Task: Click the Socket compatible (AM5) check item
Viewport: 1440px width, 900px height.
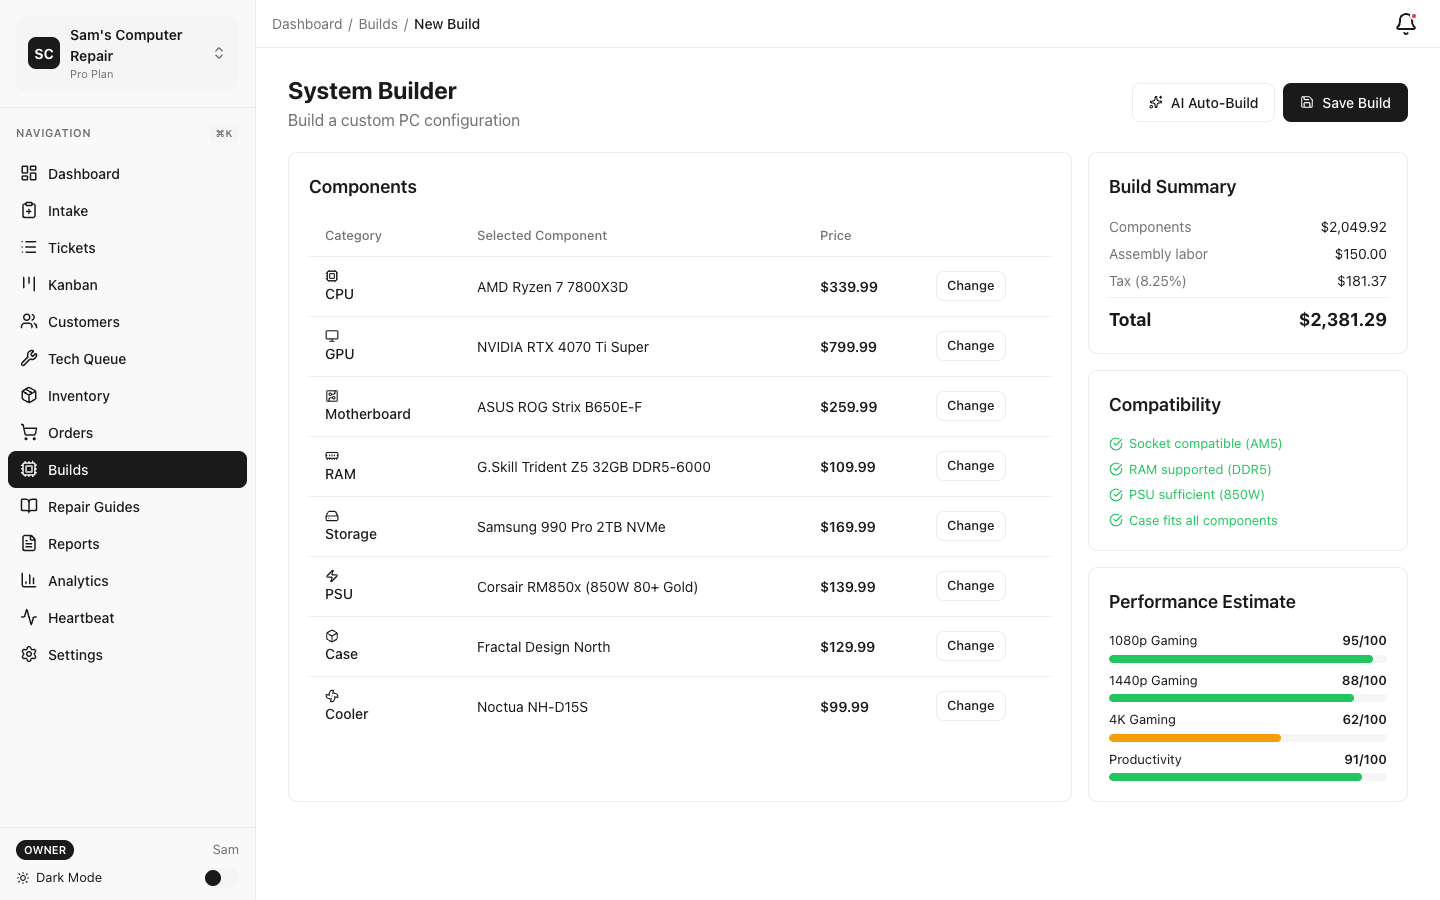Action: tap(1206, 443)
